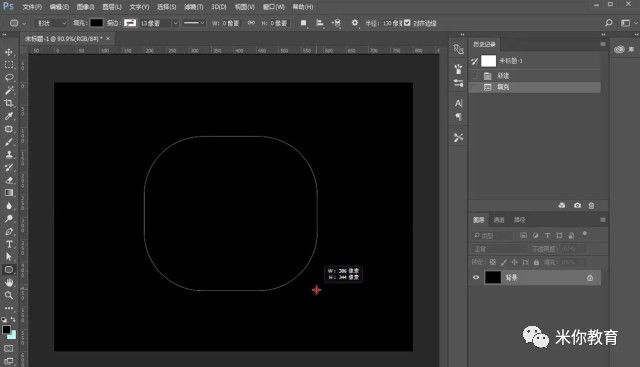
Task: Hide the background layer eye icon
Action: 476,278
